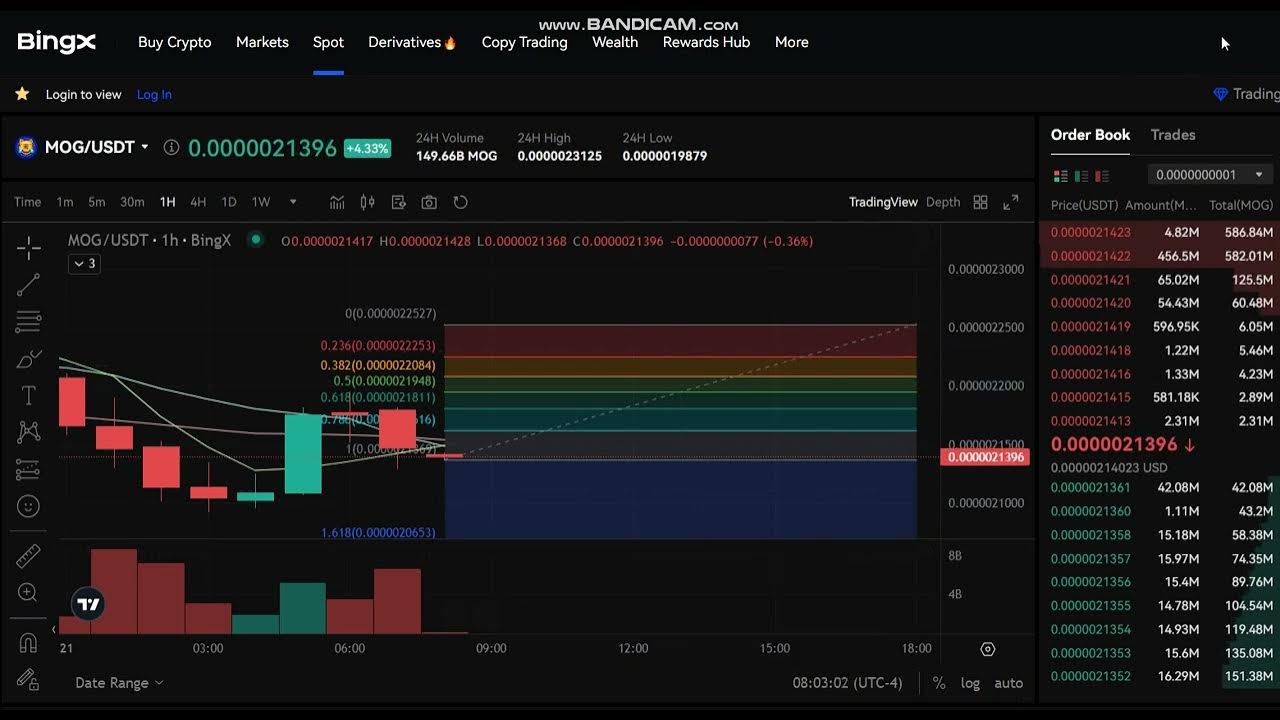Click the ask price 0.0000021423 row

tap(1159, 232)
